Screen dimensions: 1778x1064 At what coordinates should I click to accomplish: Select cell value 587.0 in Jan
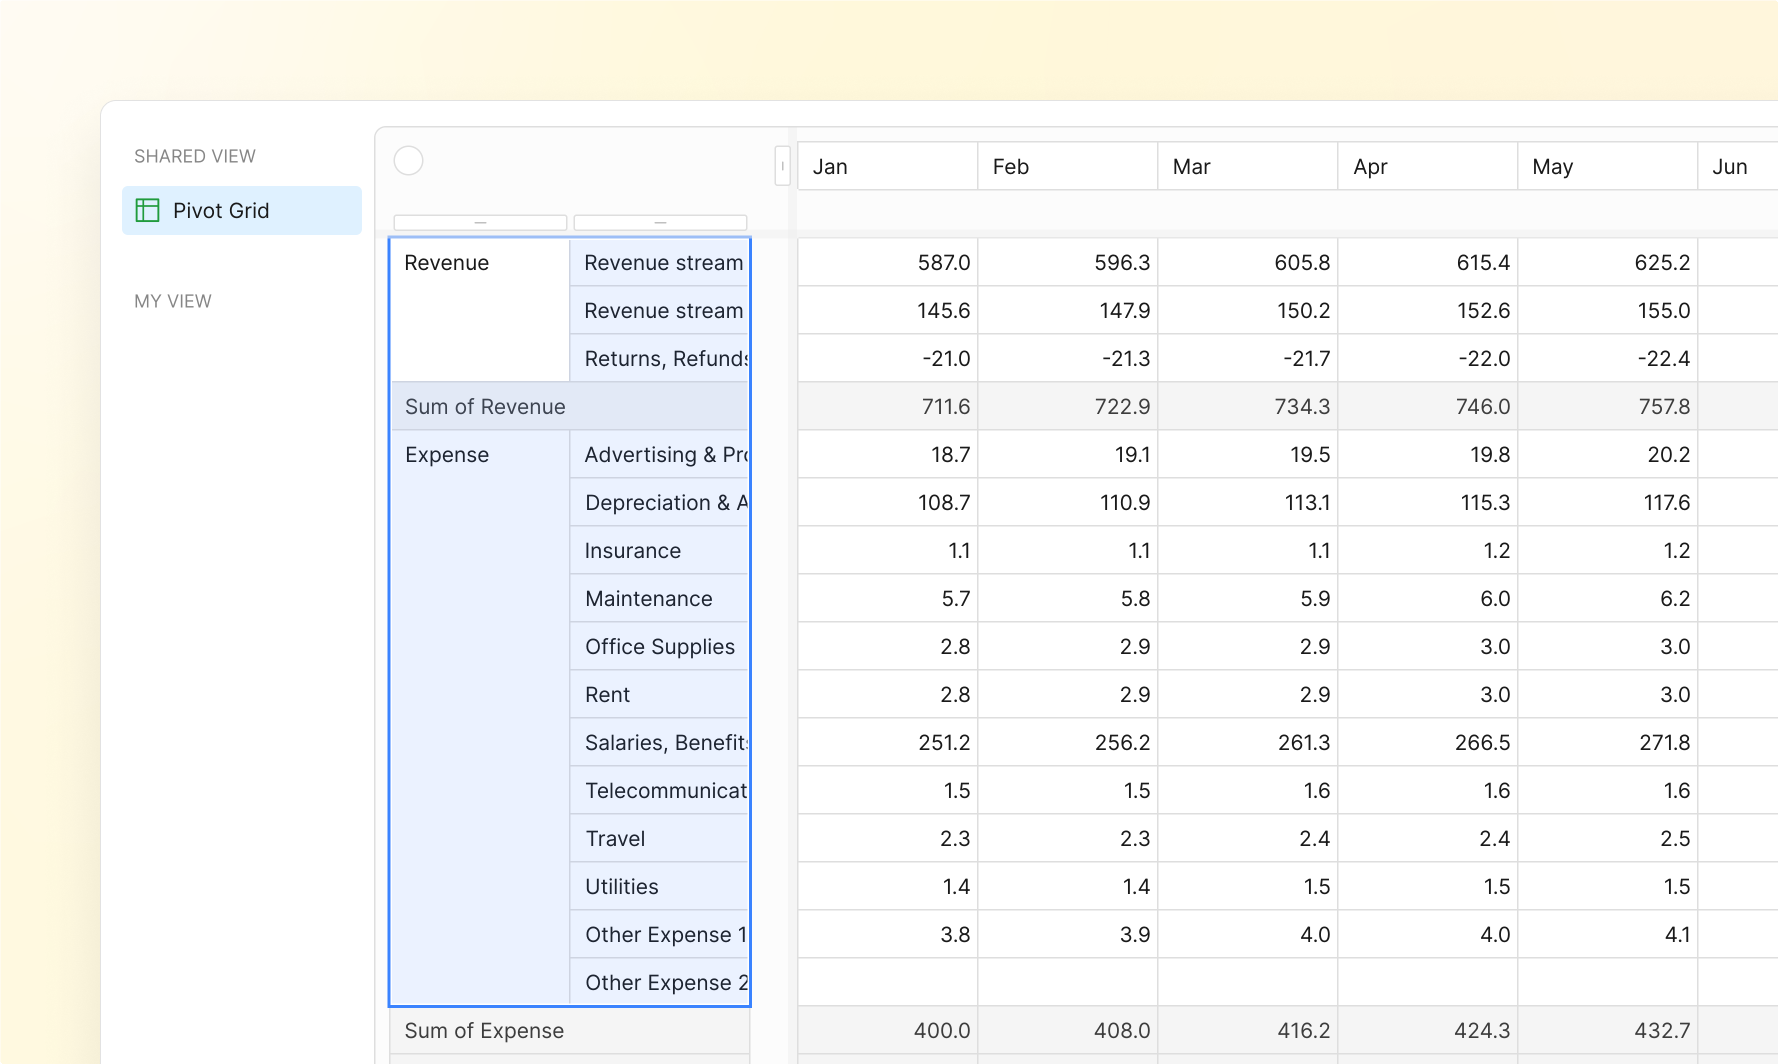(x=887, y=262)
